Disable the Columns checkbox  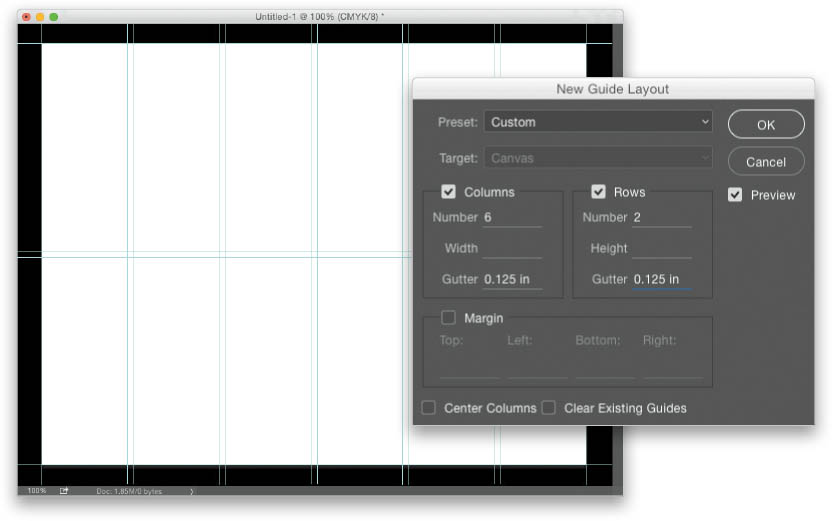point(449,192)
